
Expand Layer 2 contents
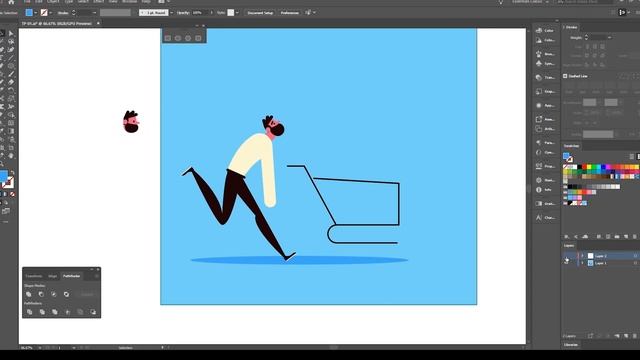[582, 256]
